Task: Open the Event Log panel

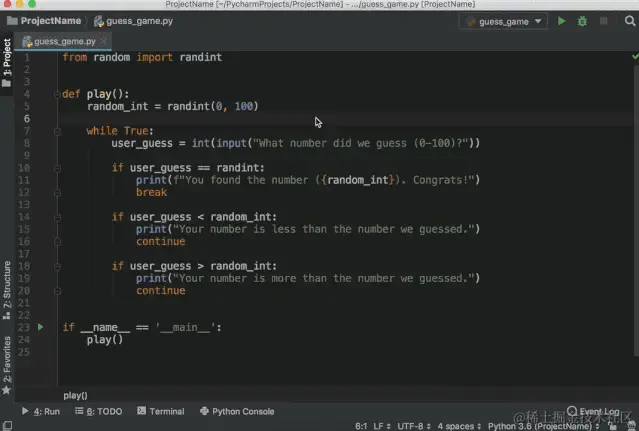Action: click(593, 411)
